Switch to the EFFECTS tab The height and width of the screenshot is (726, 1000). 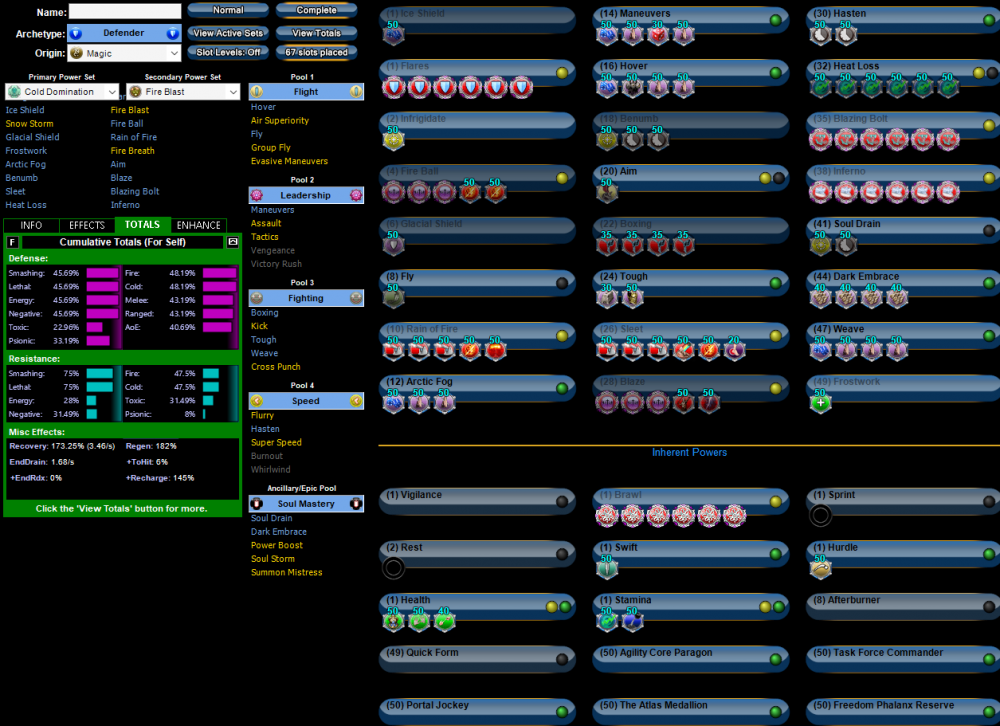87,225
